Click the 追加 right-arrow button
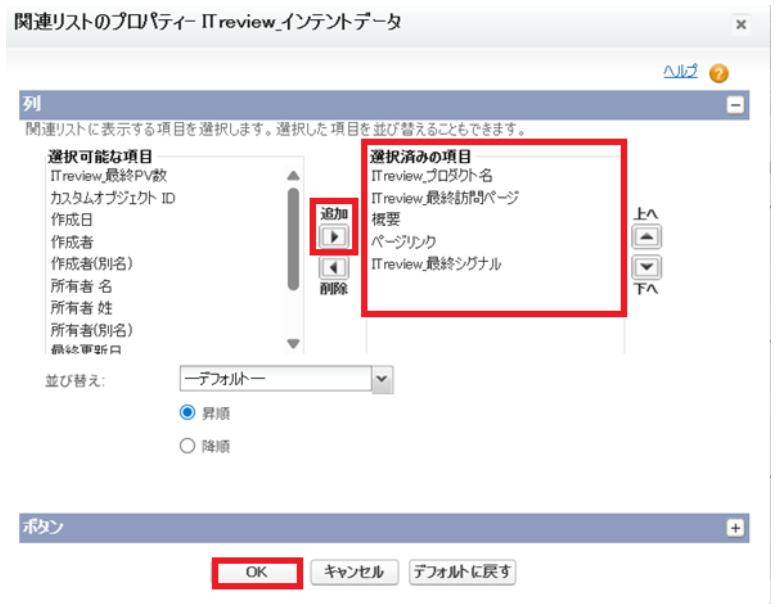 [333, 237]
